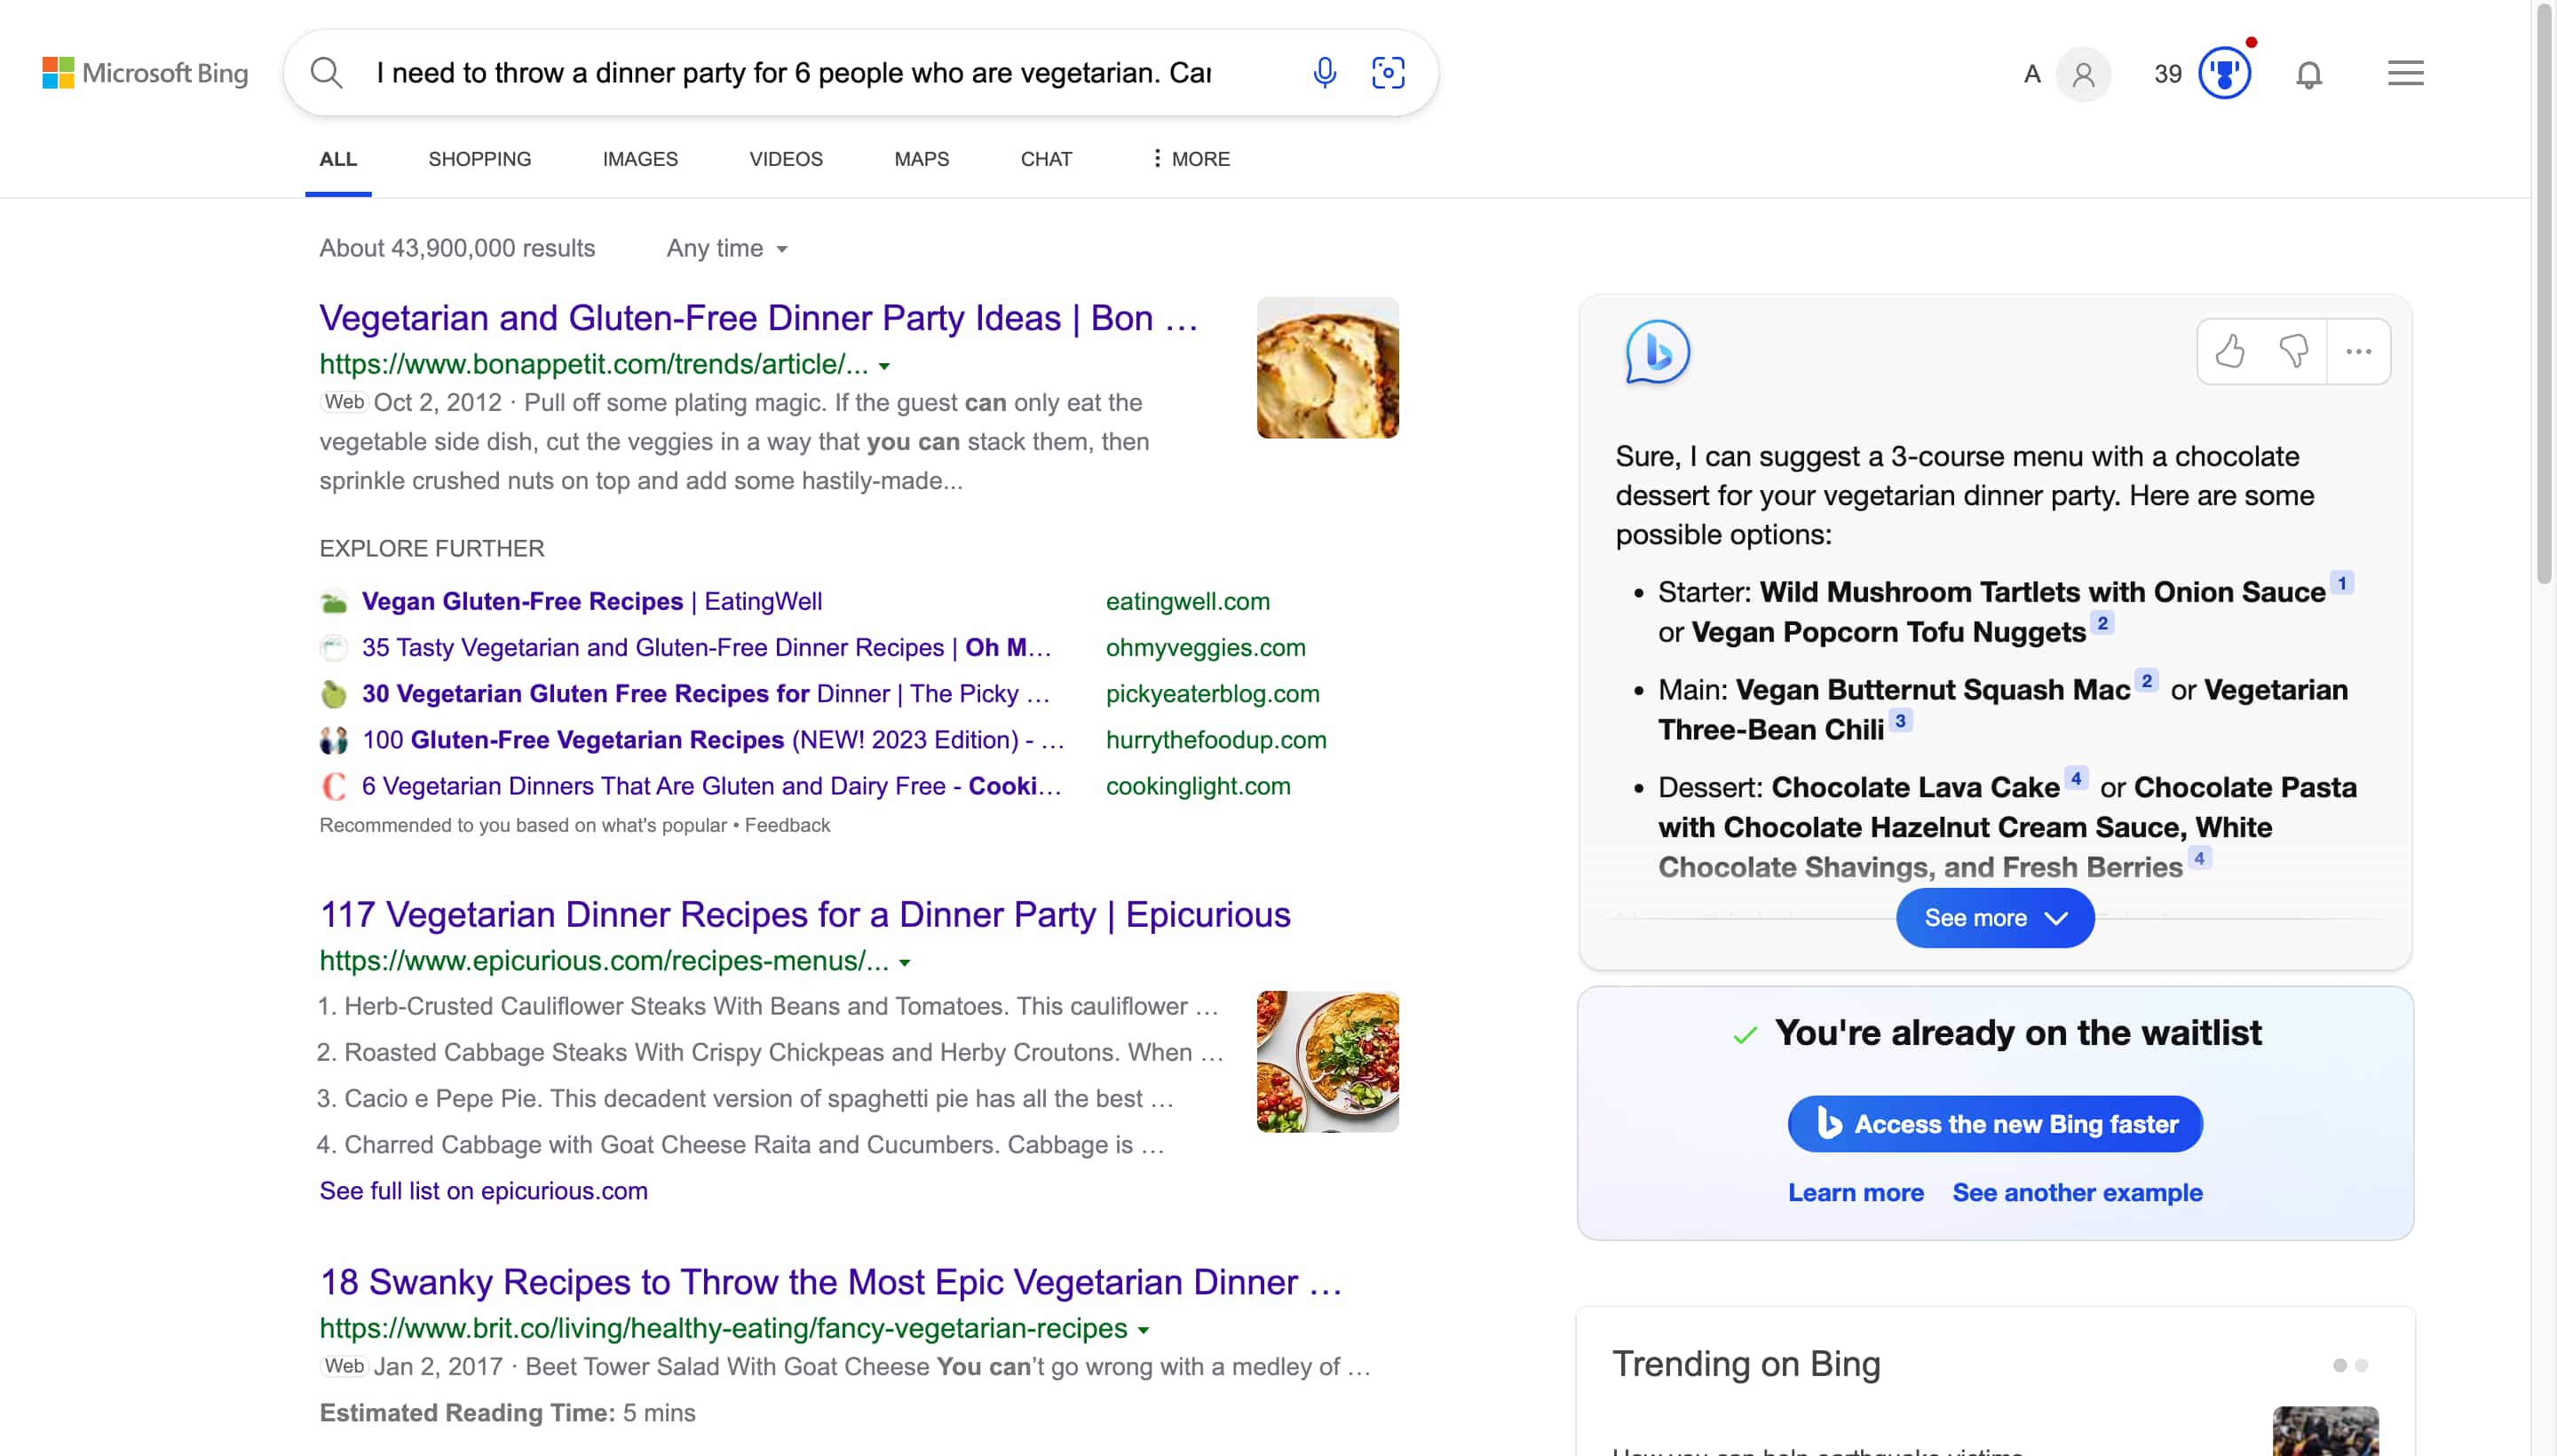This screenshot has height=1456, width=2557.
Task: Dislike the chat answer with thumbs down
Action: 2295,351
